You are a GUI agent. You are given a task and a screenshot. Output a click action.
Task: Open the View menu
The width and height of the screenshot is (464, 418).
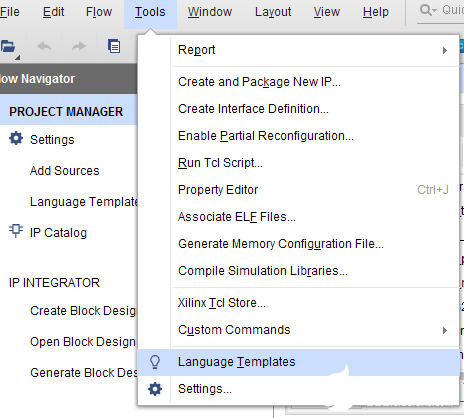pos(327,12)
